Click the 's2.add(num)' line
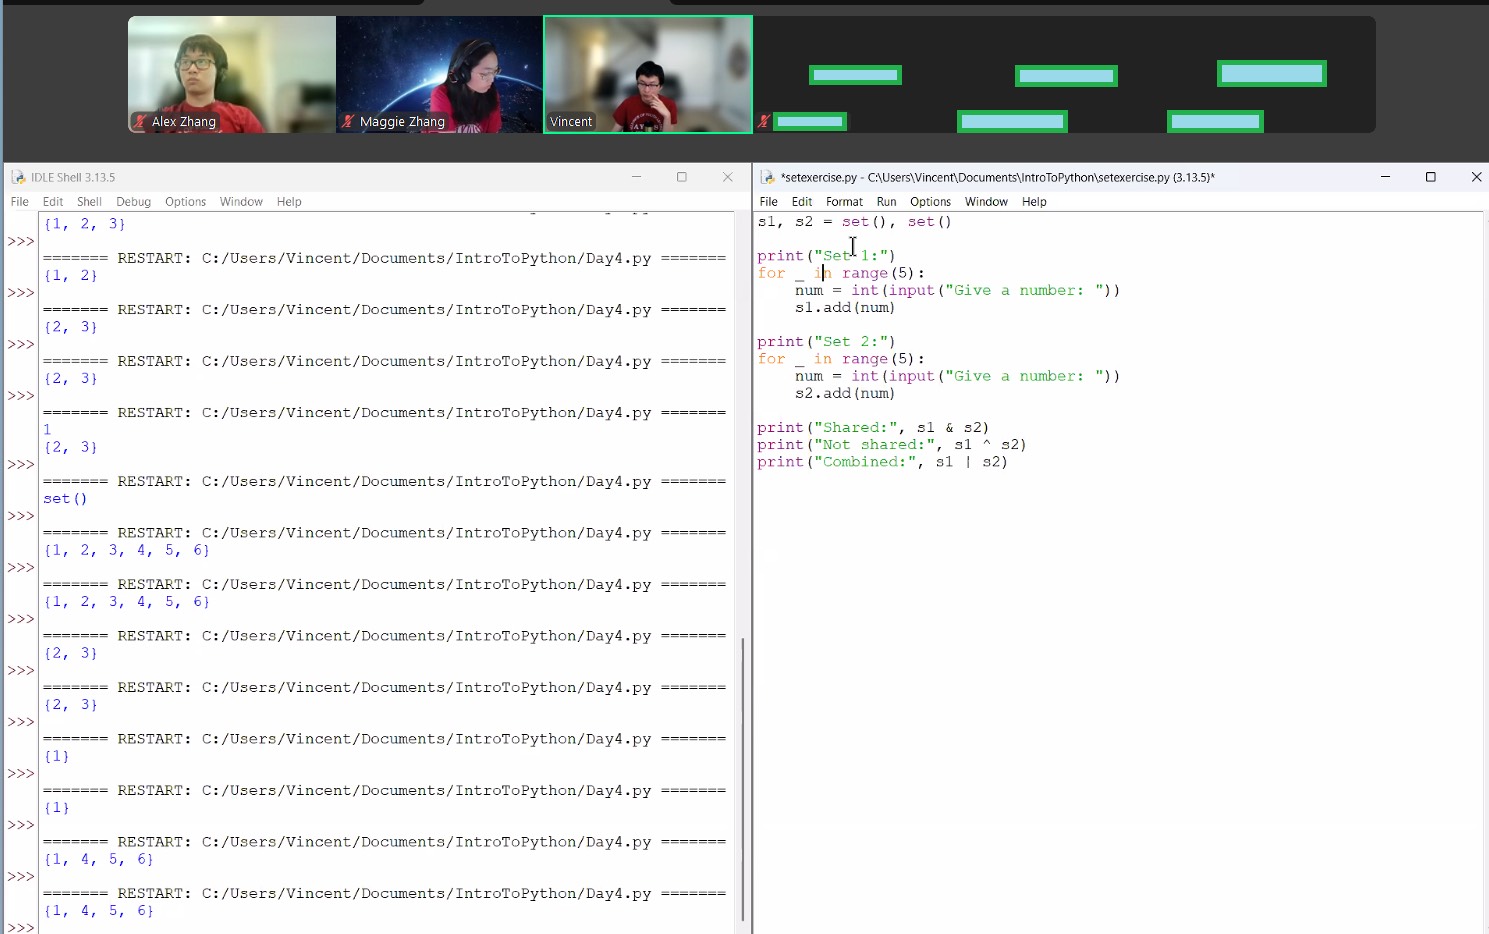Image resolution: width=1489 pixels, height=934 pixels. (845, 394)
